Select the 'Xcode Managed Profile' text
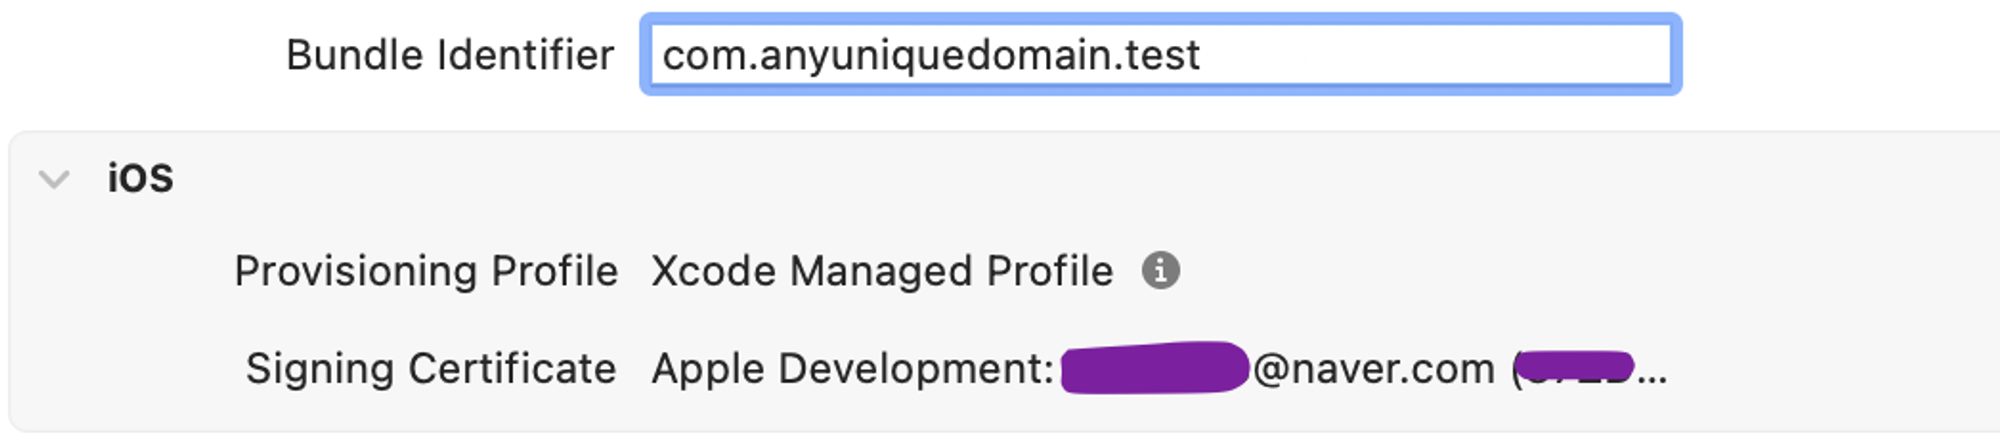2000x444 pixels. [x=882, y=271]
